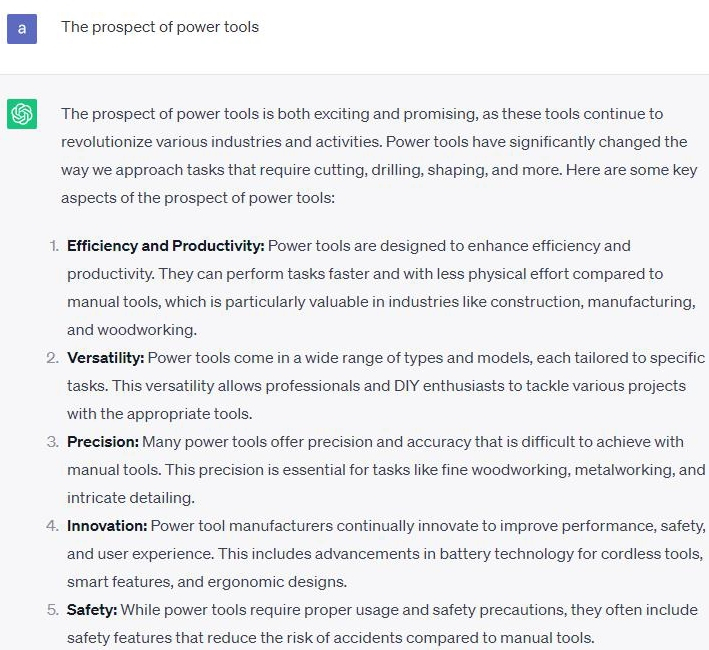
Task: Select the user message "The prospect of power tools"
Action: pos(160,27)
